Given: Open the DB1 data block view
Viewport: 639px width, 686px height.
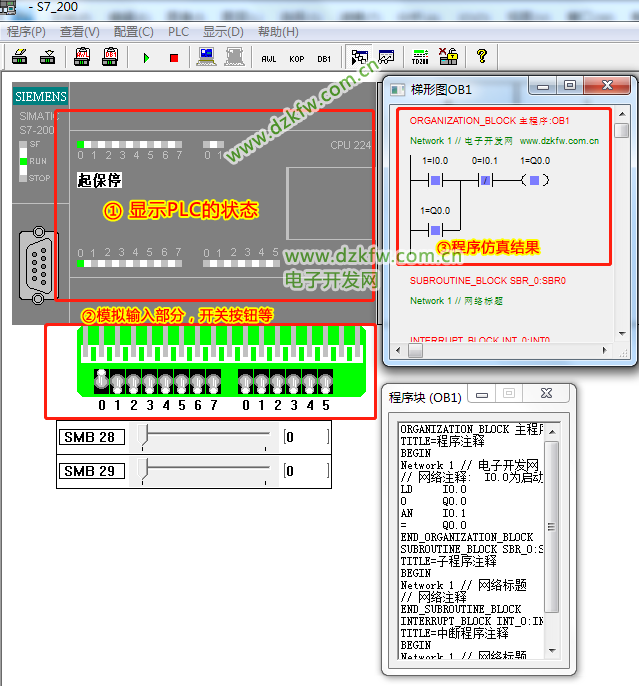Looking at the screenshot, I should pyautogui.click(x=324, y=58).
